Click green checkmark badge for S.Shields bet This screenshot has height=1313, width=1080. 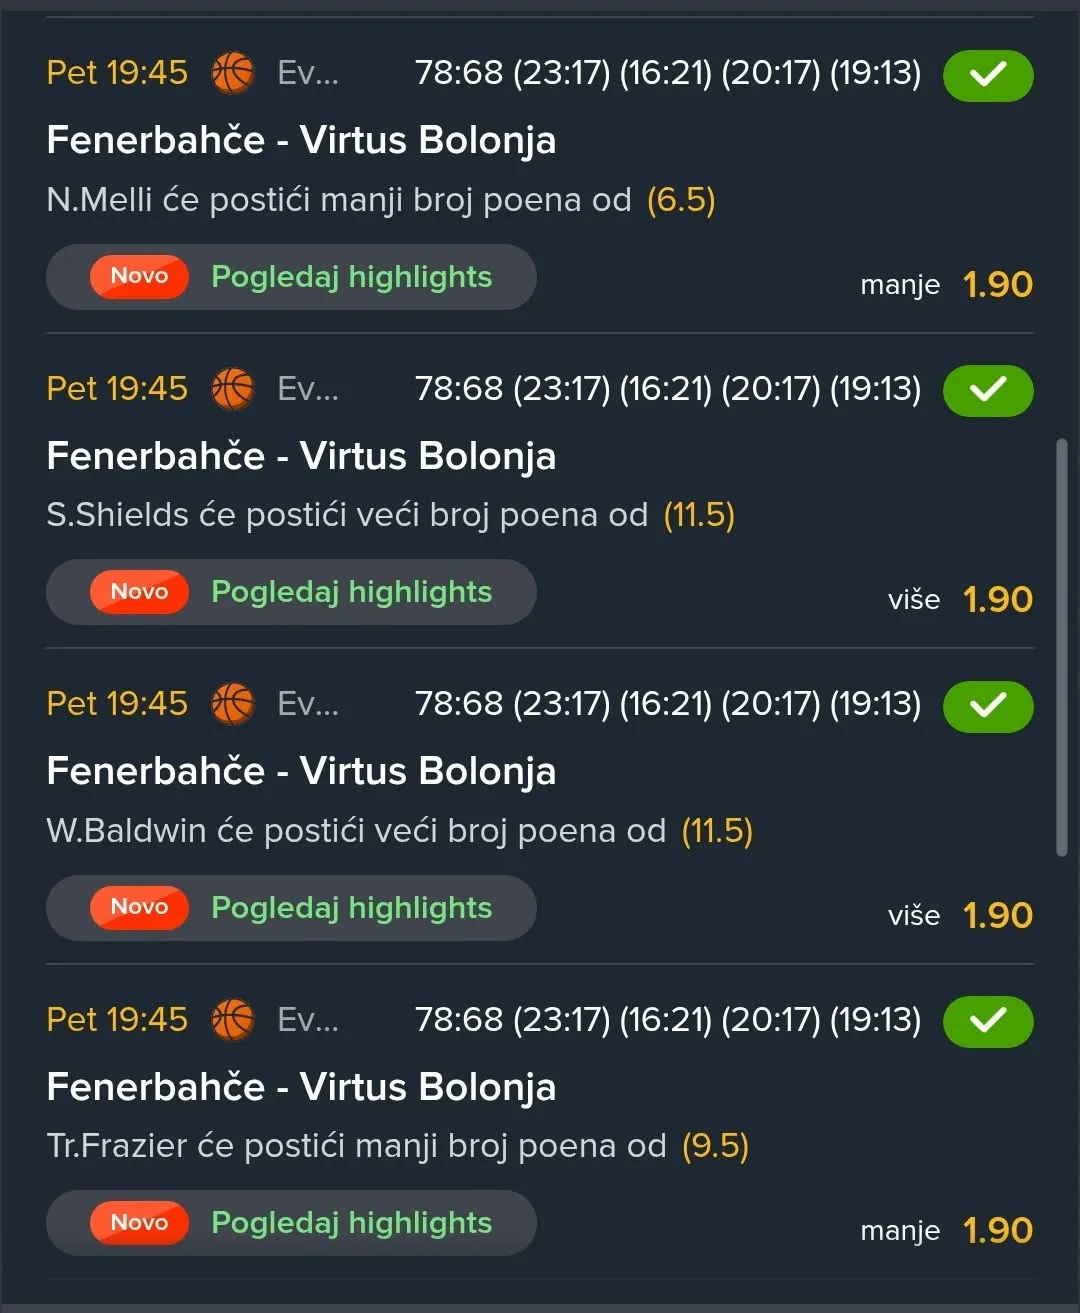(988, 390)
